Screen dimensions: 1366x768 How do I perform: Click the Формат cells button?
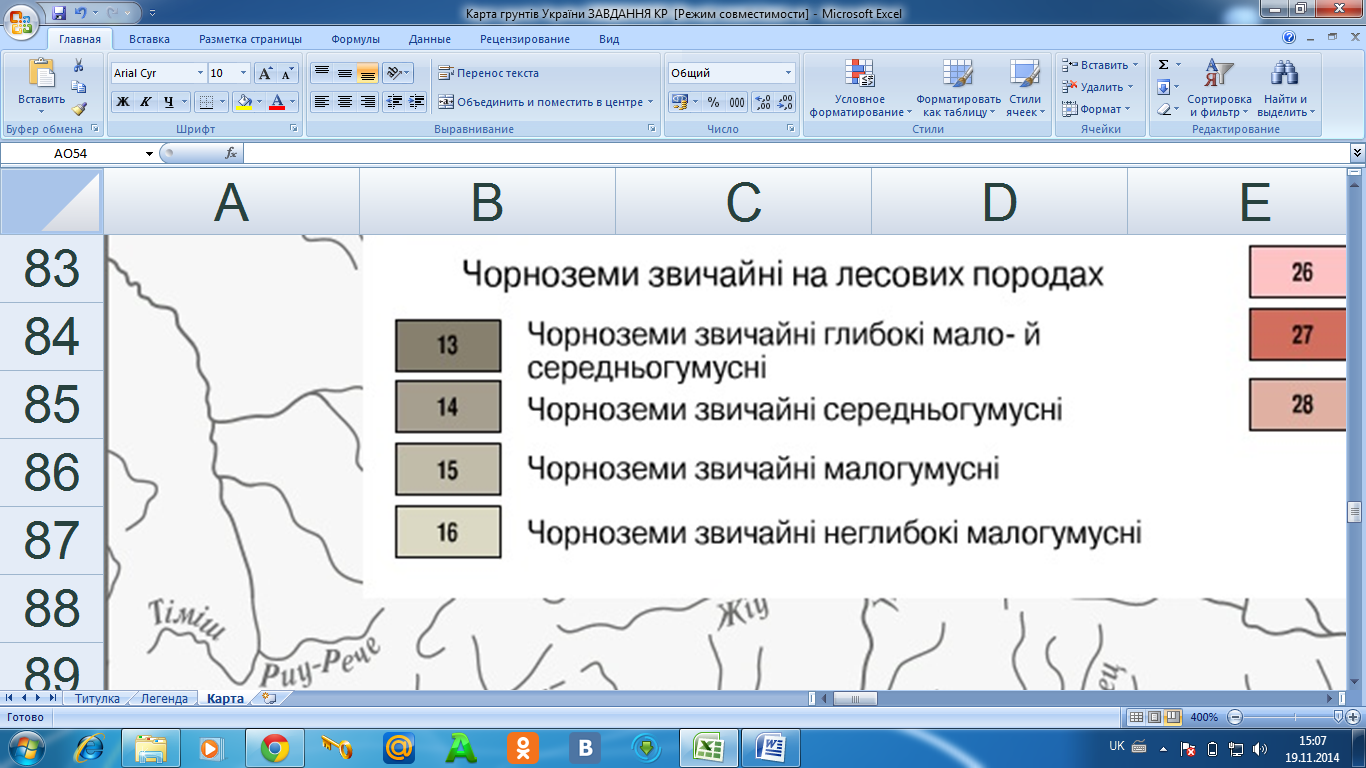point(1096,109)
